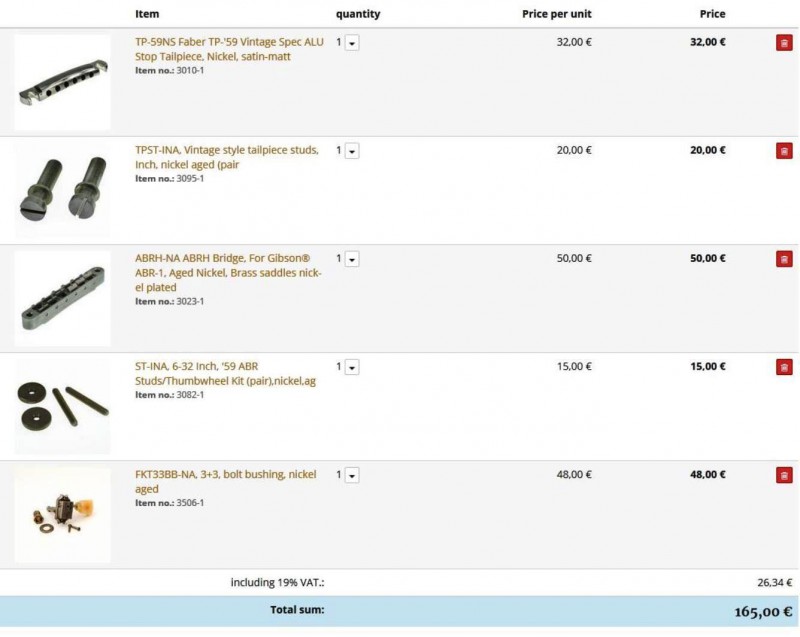The width and height of the screenshot is (800, 637).
Task: Remove the TPST-INA tailpiece studs item
Action: click(784, 151)
